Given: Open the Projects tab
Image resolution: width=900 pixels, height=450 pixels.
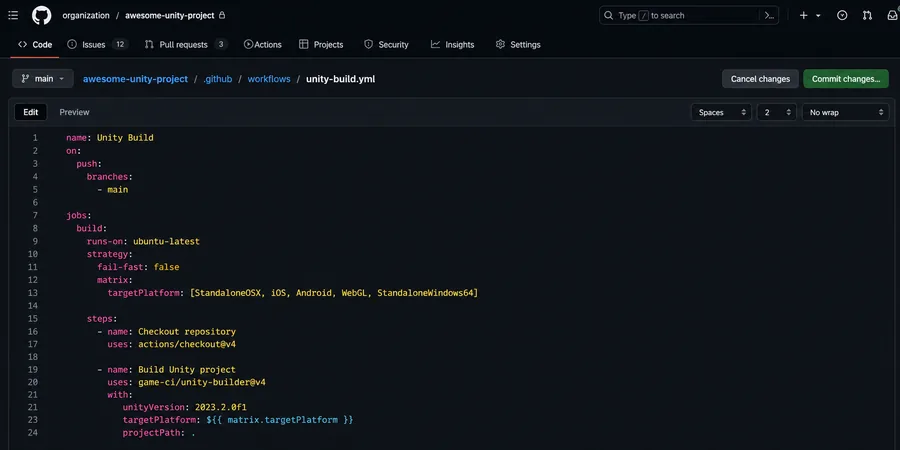Looking at the screenshot, I should [x=321, y=44].
